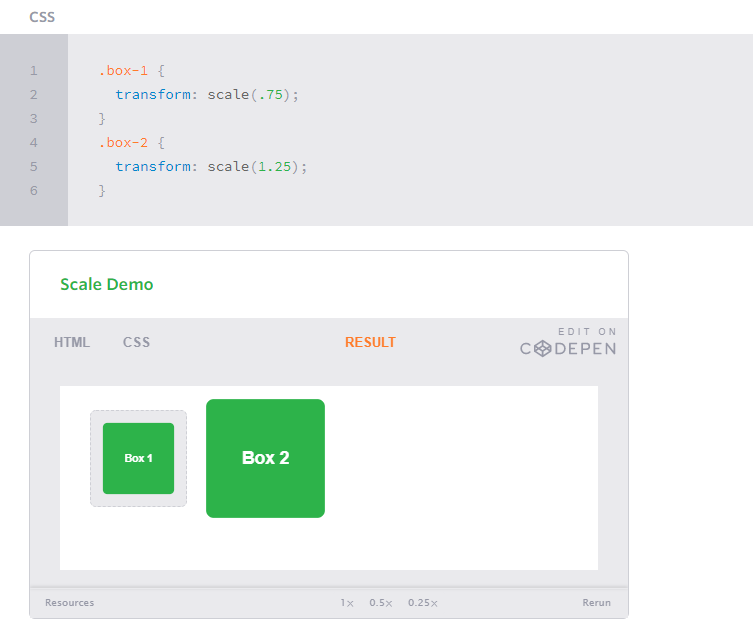
Task: Click the CodePen logo icon
Action: point(543,349)
